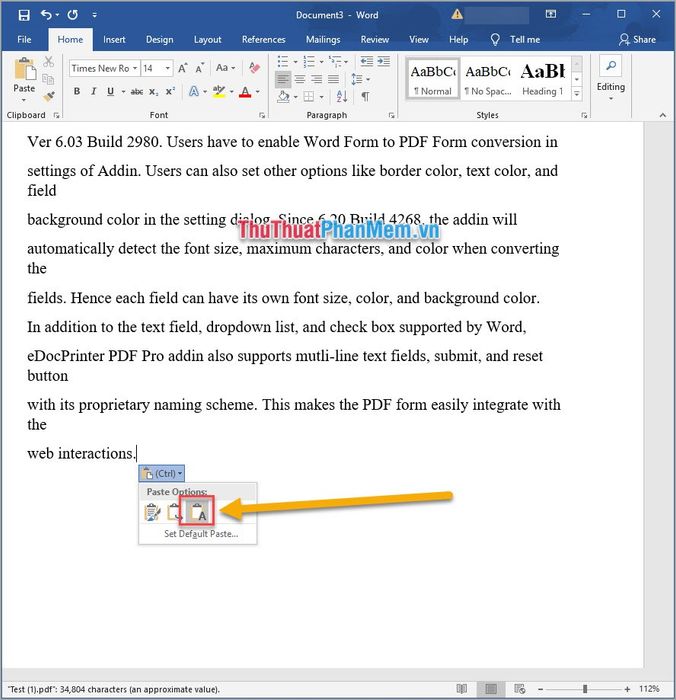Open the Times New Roman font dropdown
Image resolution: width=676 pixels, height=700 pixels.
[134, 68]
